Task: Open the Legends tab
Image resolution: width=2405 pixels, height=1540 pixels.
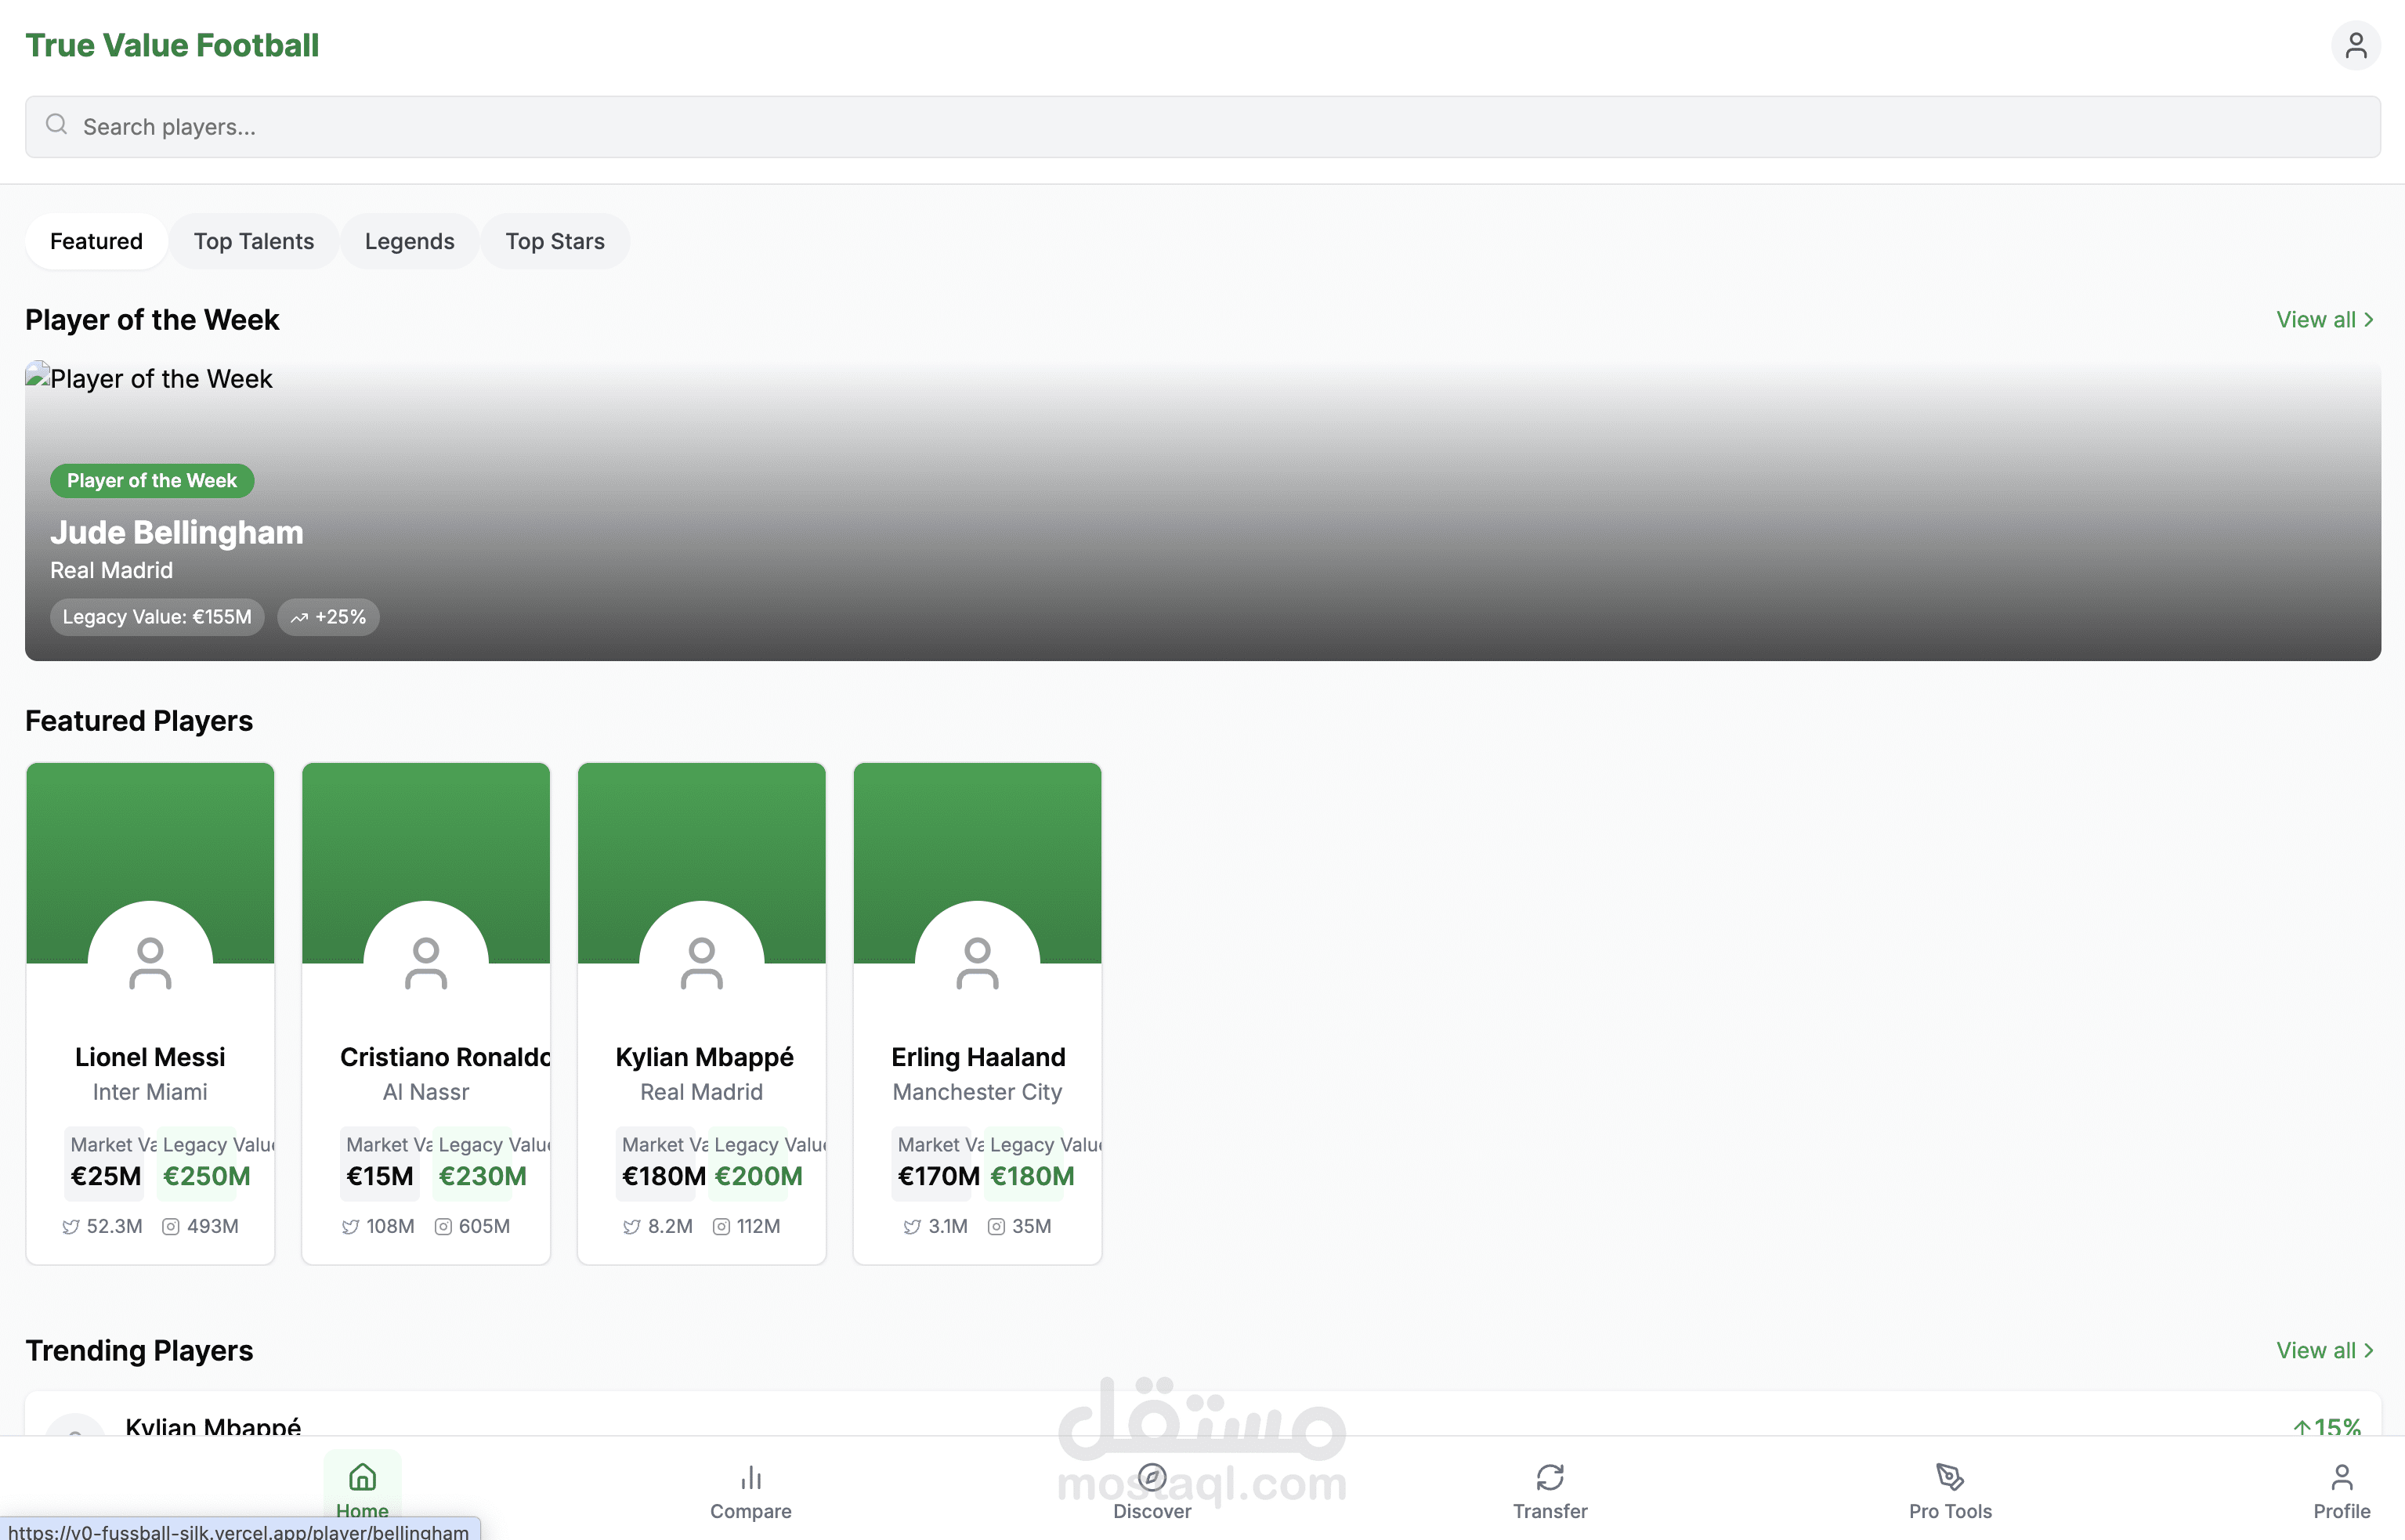Action: tap(409, 241)
